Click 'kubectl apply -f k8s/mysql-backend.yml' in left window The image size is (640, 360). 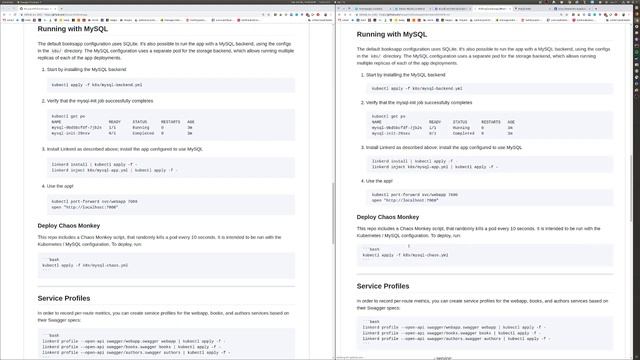[x=97, y=85]
